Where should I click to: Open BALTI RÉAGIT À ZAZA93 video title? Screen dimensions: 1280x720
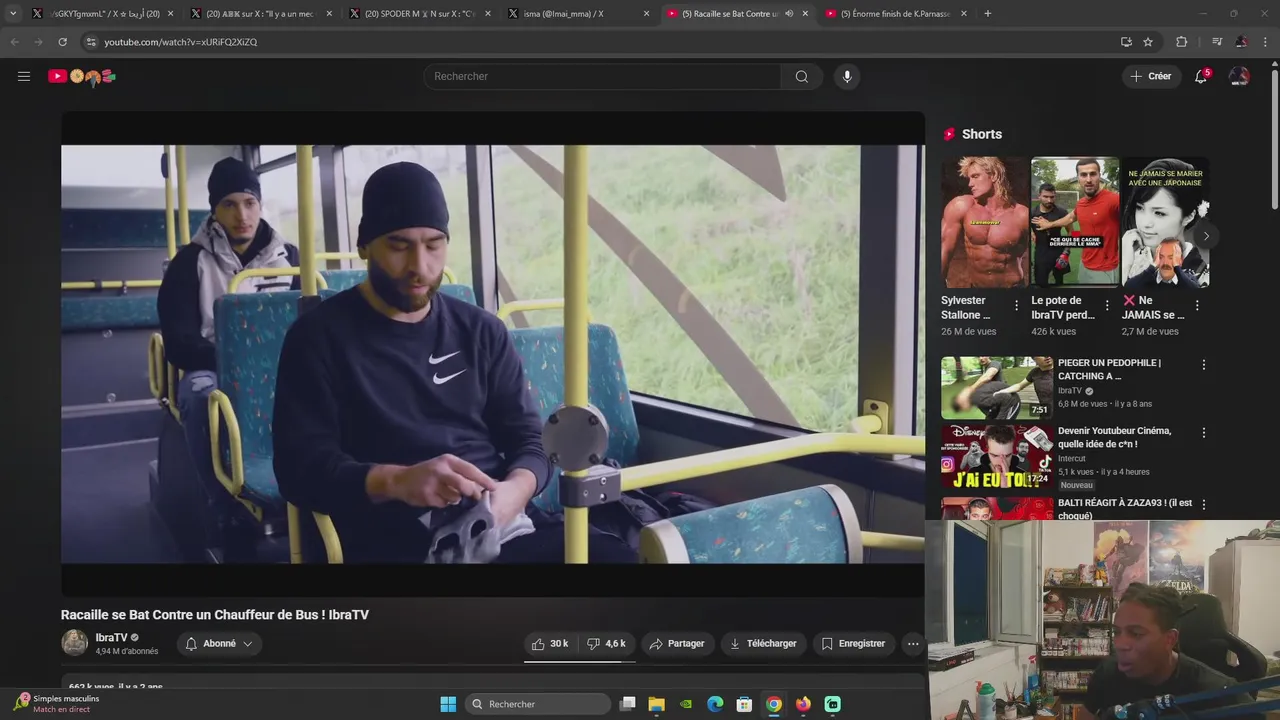(x=1125, y=509)
